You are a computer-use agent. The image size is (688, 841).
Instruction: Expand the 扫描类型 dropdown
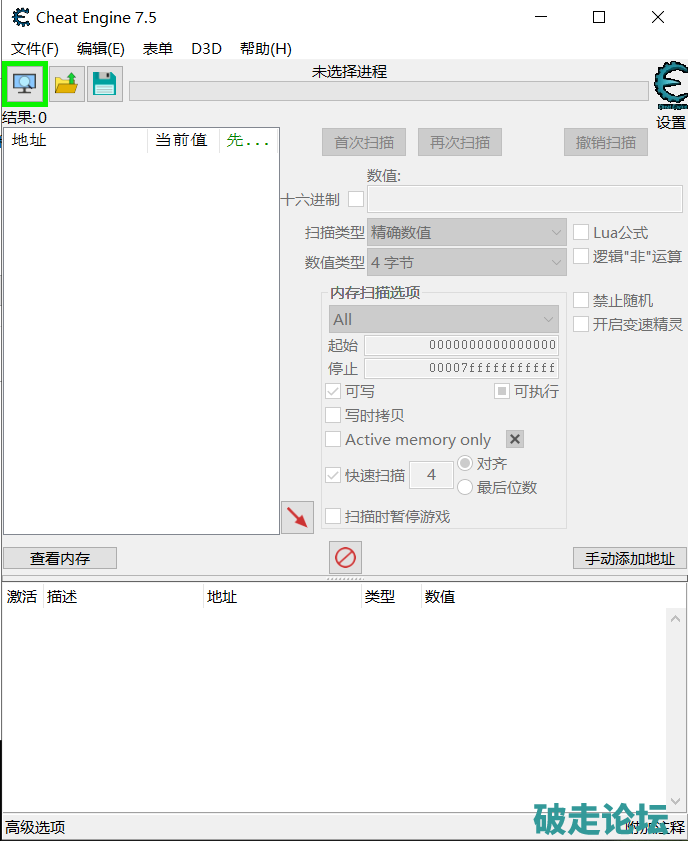point(466,232)
